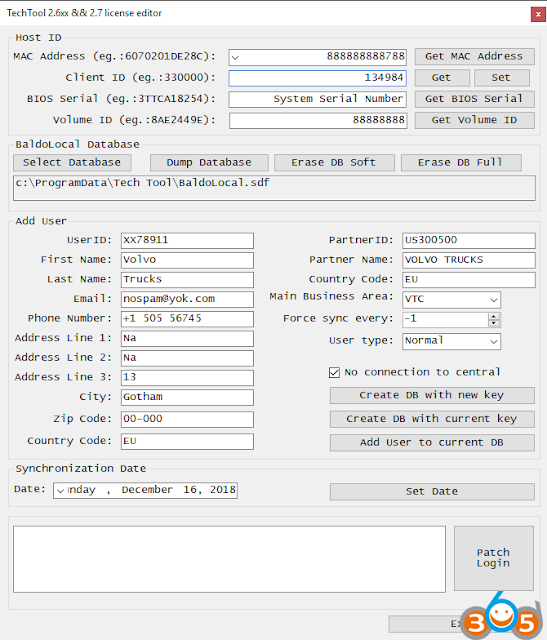Click the left Country Code field under Zip Code

click(187, 441)
